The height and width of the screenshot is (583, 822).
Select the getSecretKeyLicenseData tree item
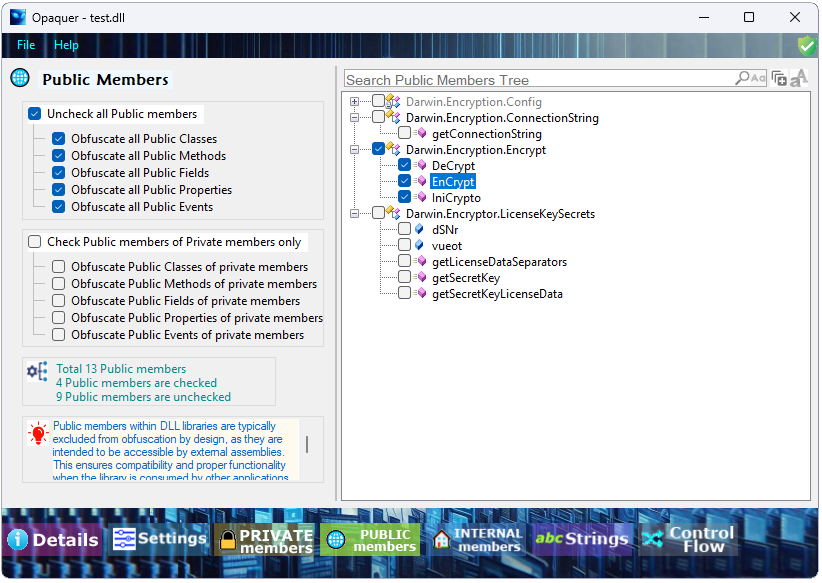497,294
